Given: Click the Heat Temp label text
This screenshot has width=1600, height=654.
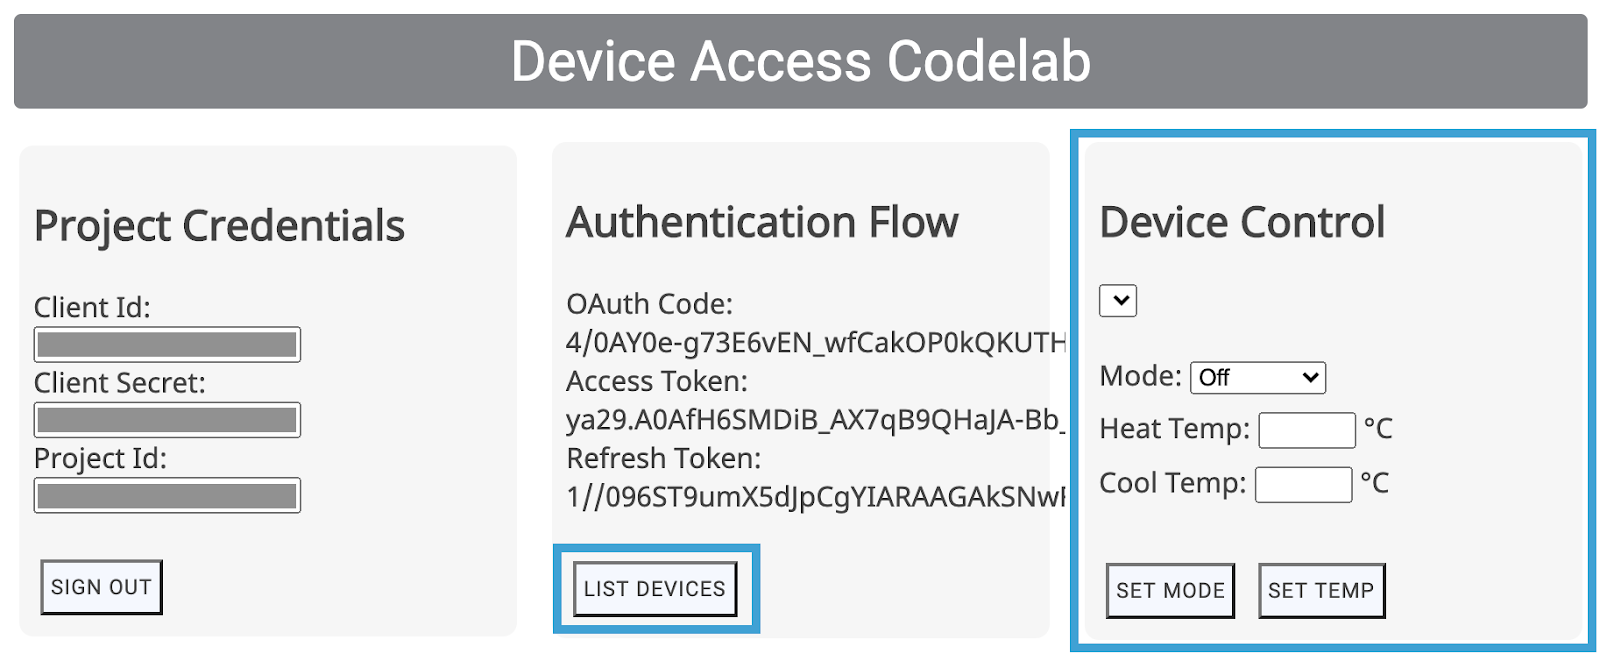Looking at the screenshot, I should pos(1174,429).
